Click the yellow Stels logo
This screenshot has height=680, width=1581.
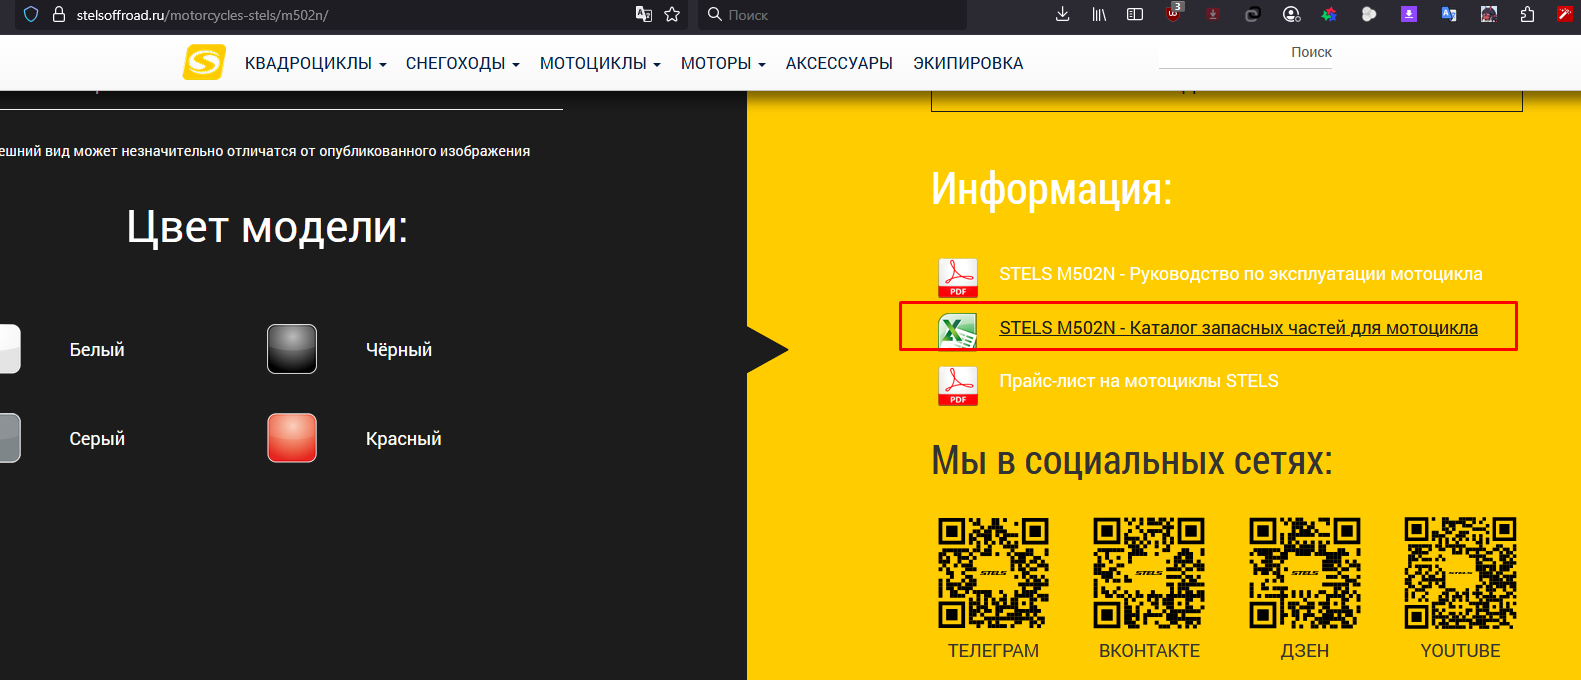pyautogui.click(x=204, y=62)
